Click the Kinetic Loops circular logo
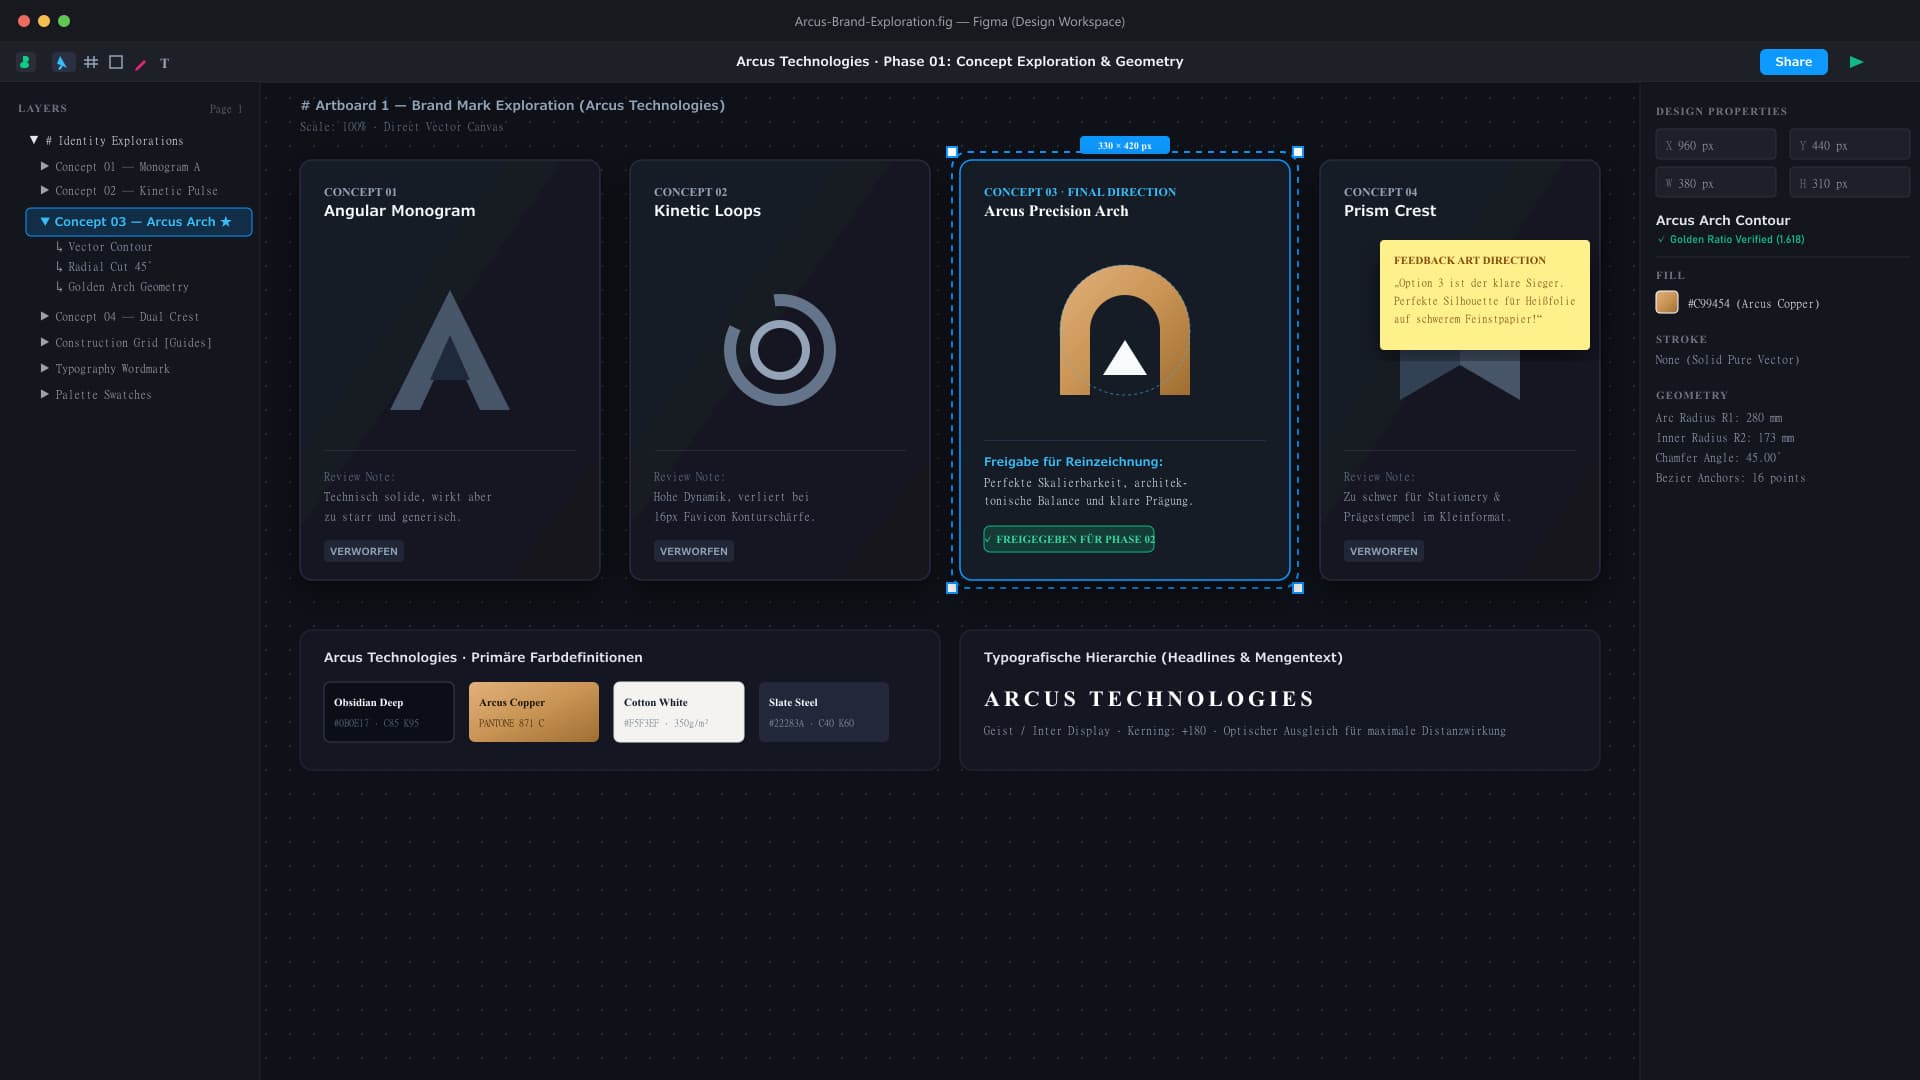This screenshot has height=1080, width=1920. pyautogui.click(x=780, y=350)
